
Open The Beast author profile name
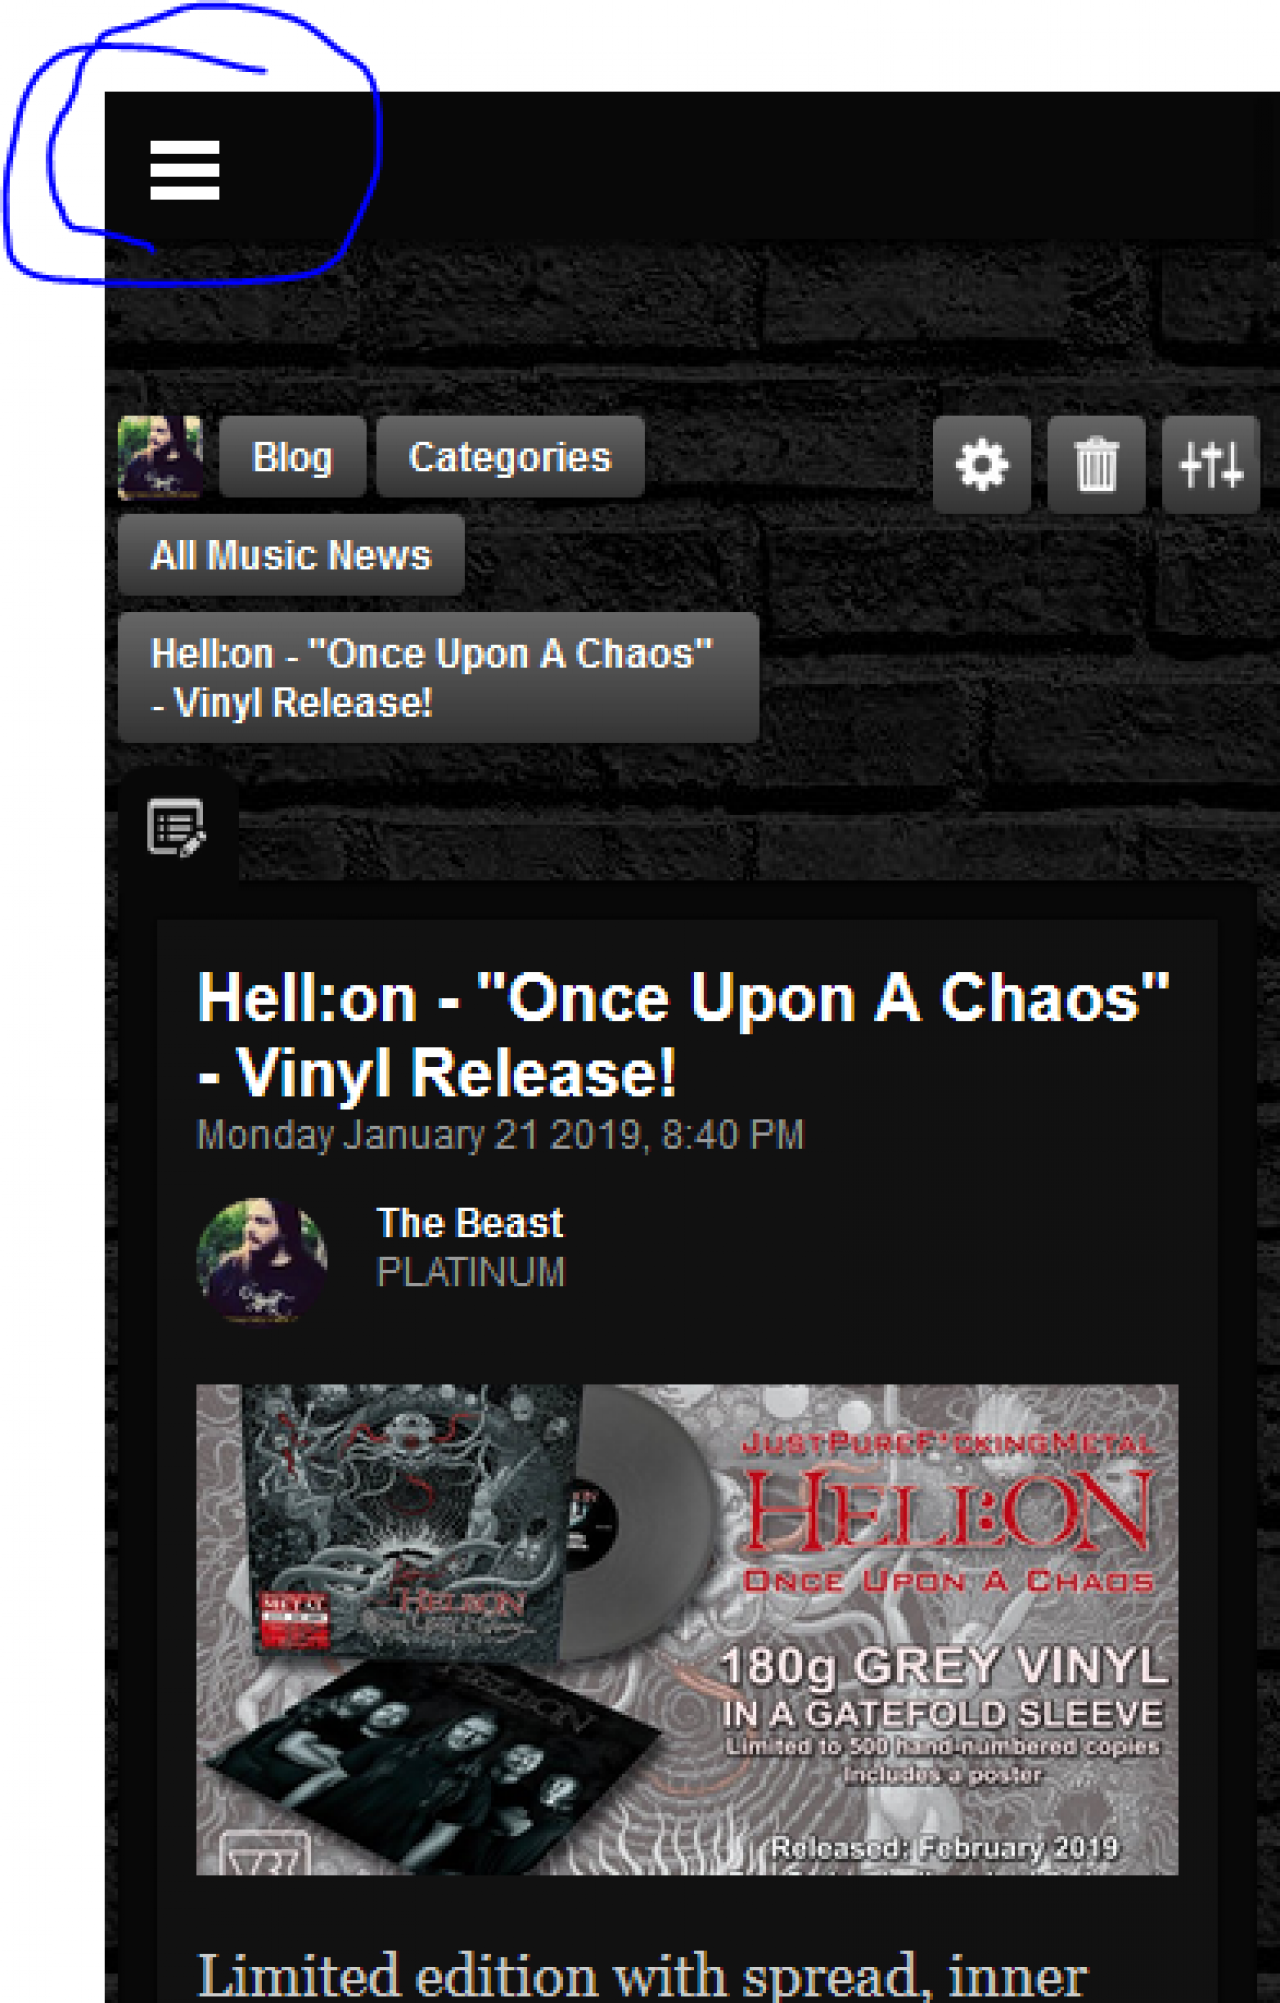[469, 1223]
